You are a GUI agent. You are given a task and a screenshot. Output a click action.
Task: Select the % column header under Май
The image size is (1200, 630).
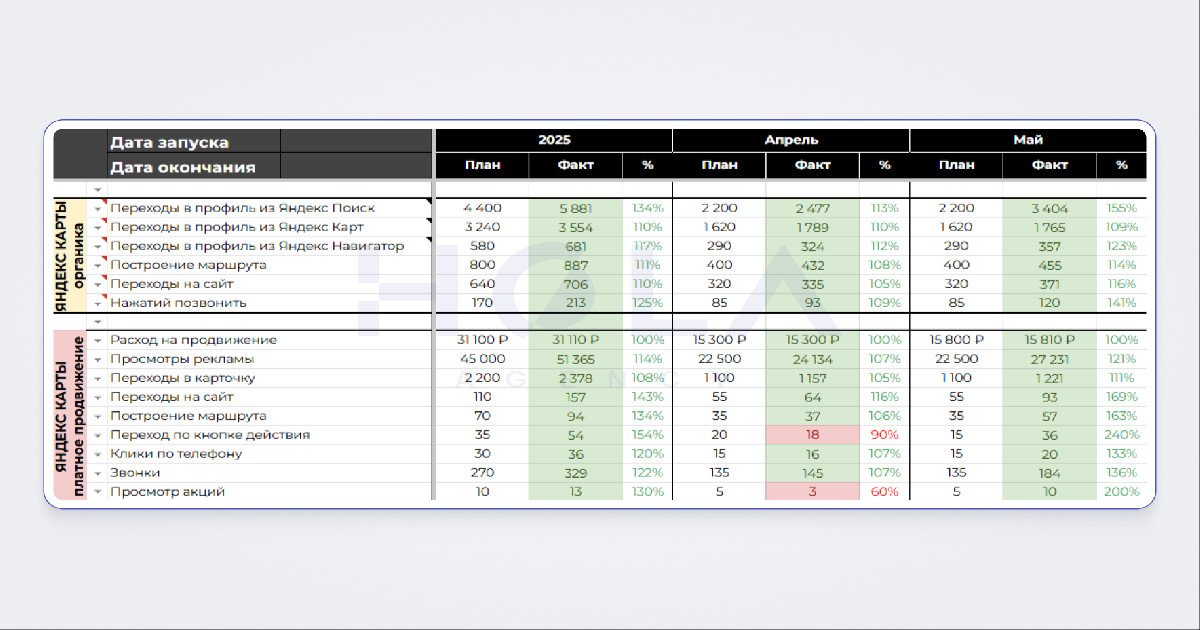[x=1121, y=166]
